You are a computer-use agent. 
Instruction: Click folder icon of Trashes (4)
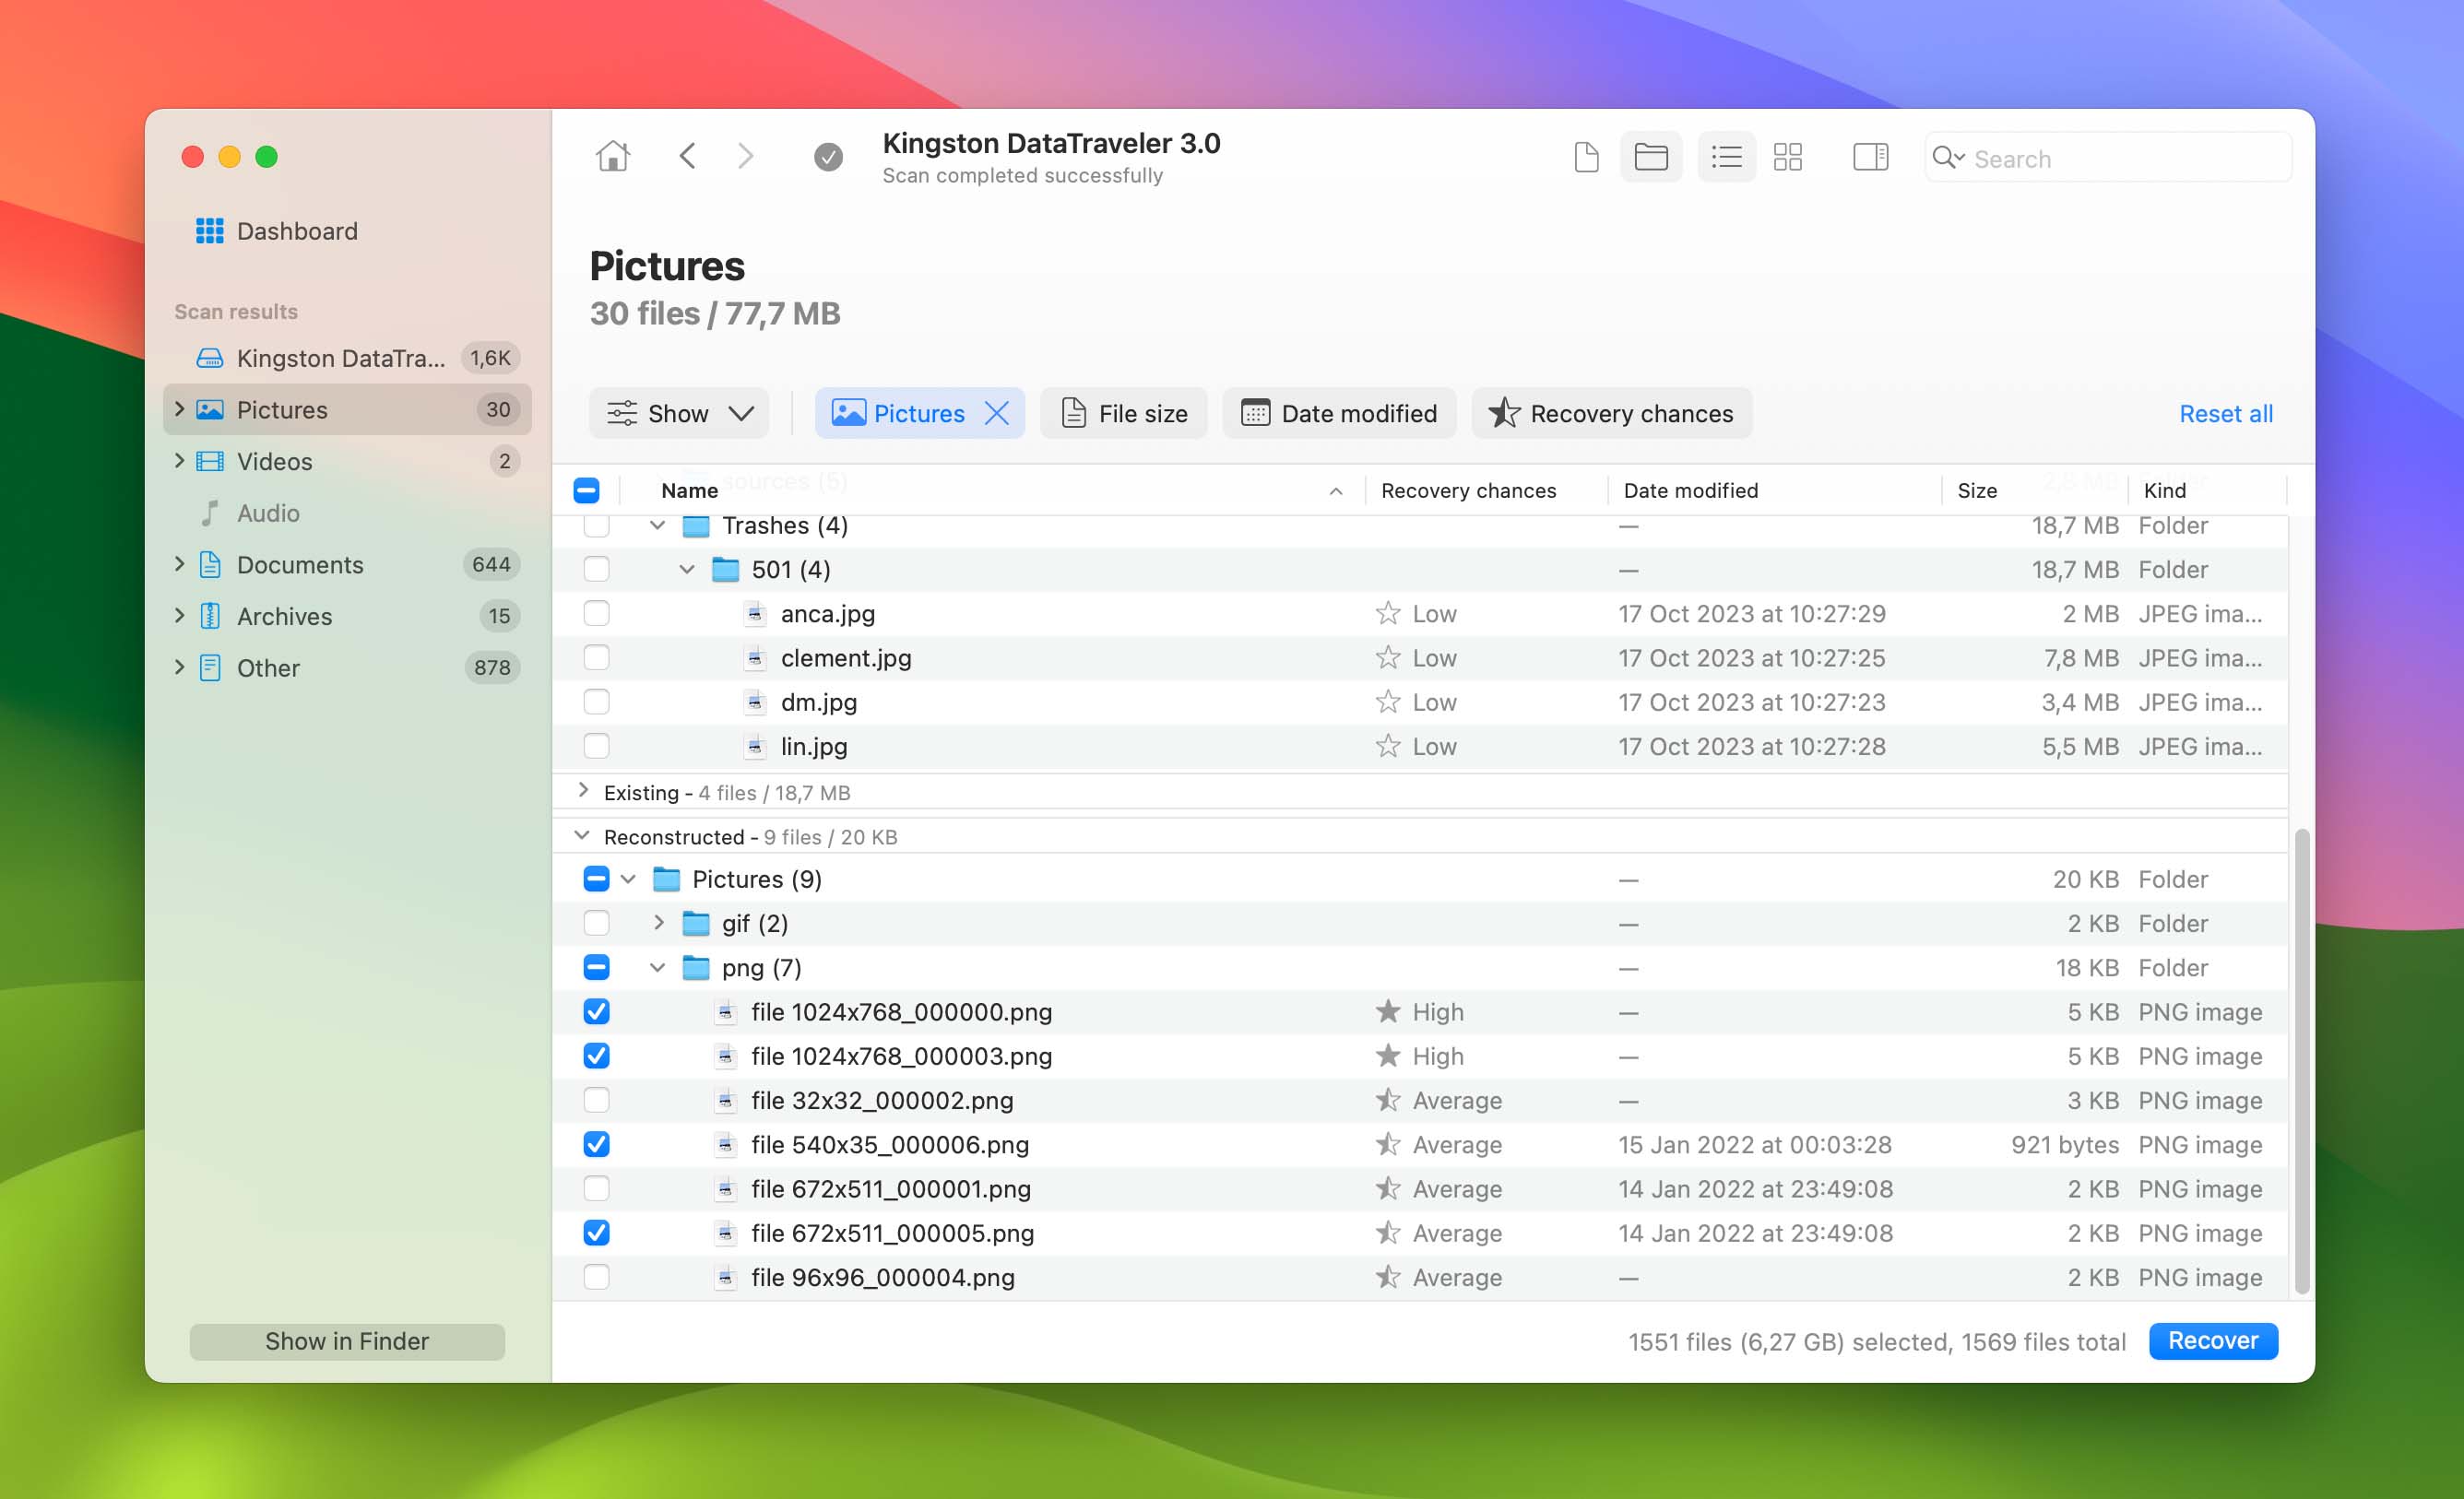[696, 526]
